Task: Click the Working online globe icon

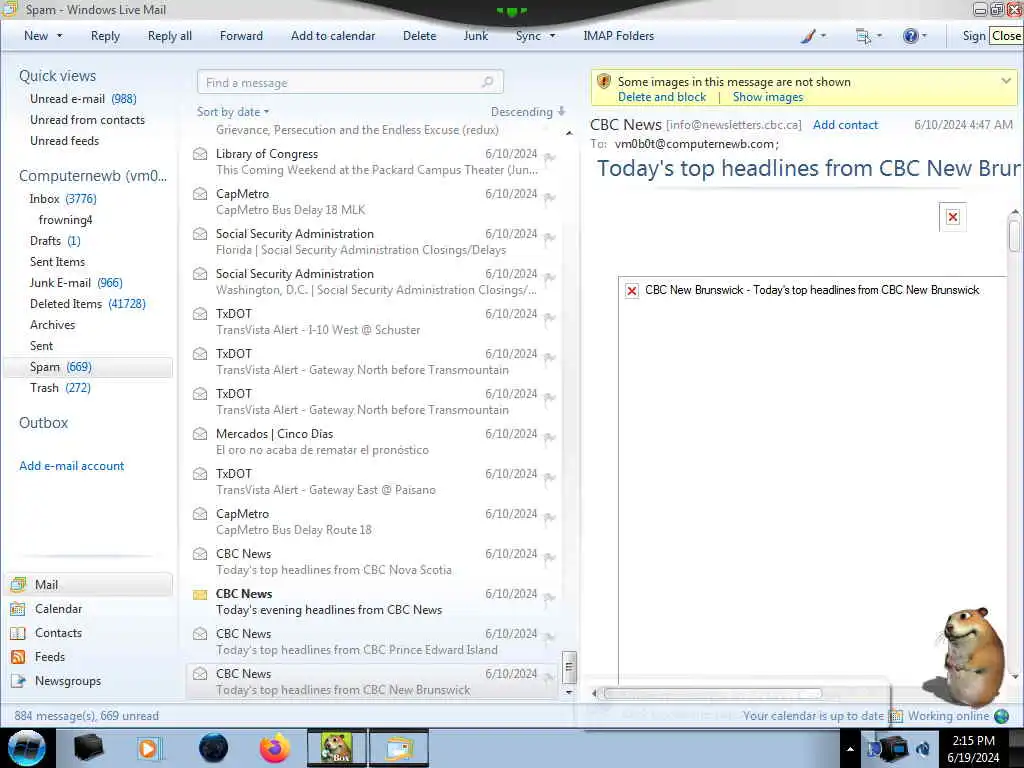Action: click(x=1001, y=716)
